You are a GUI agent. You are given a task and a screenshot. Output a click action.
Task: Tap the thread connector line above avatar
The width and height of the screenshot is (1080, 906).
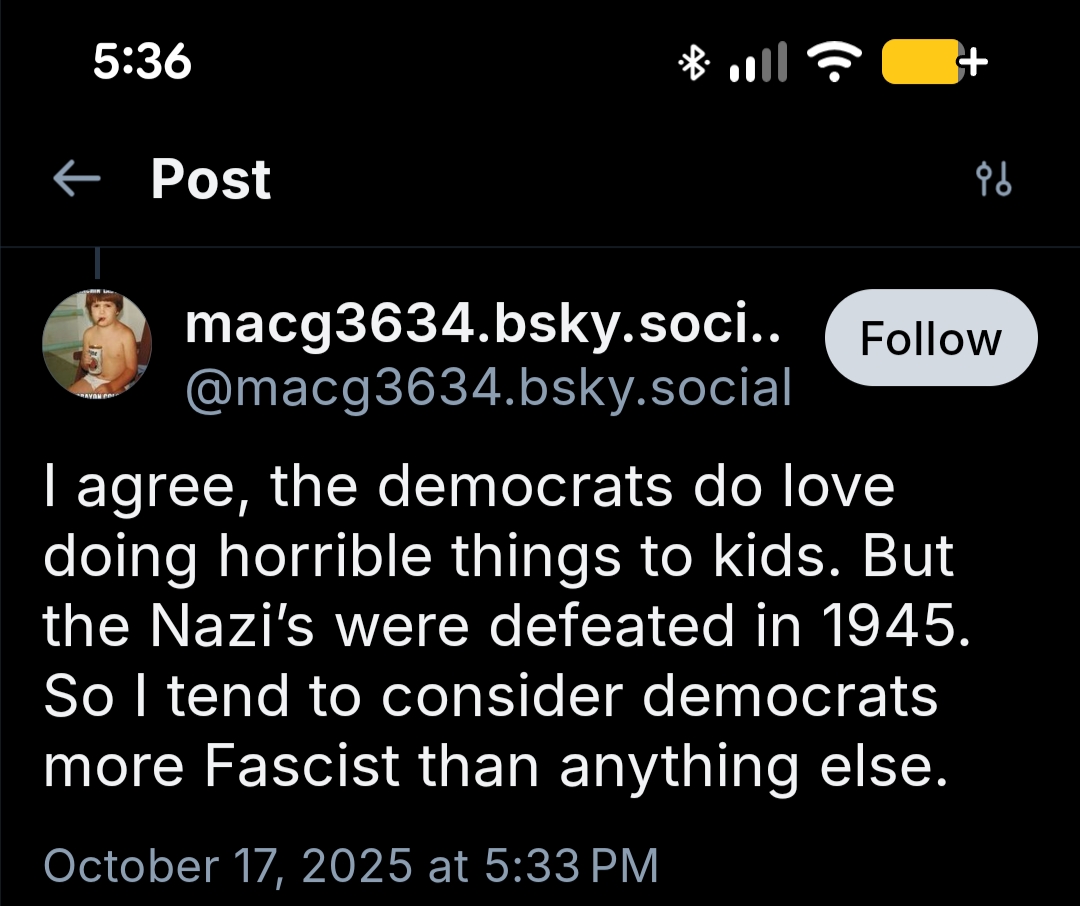(x=96, y=264)
